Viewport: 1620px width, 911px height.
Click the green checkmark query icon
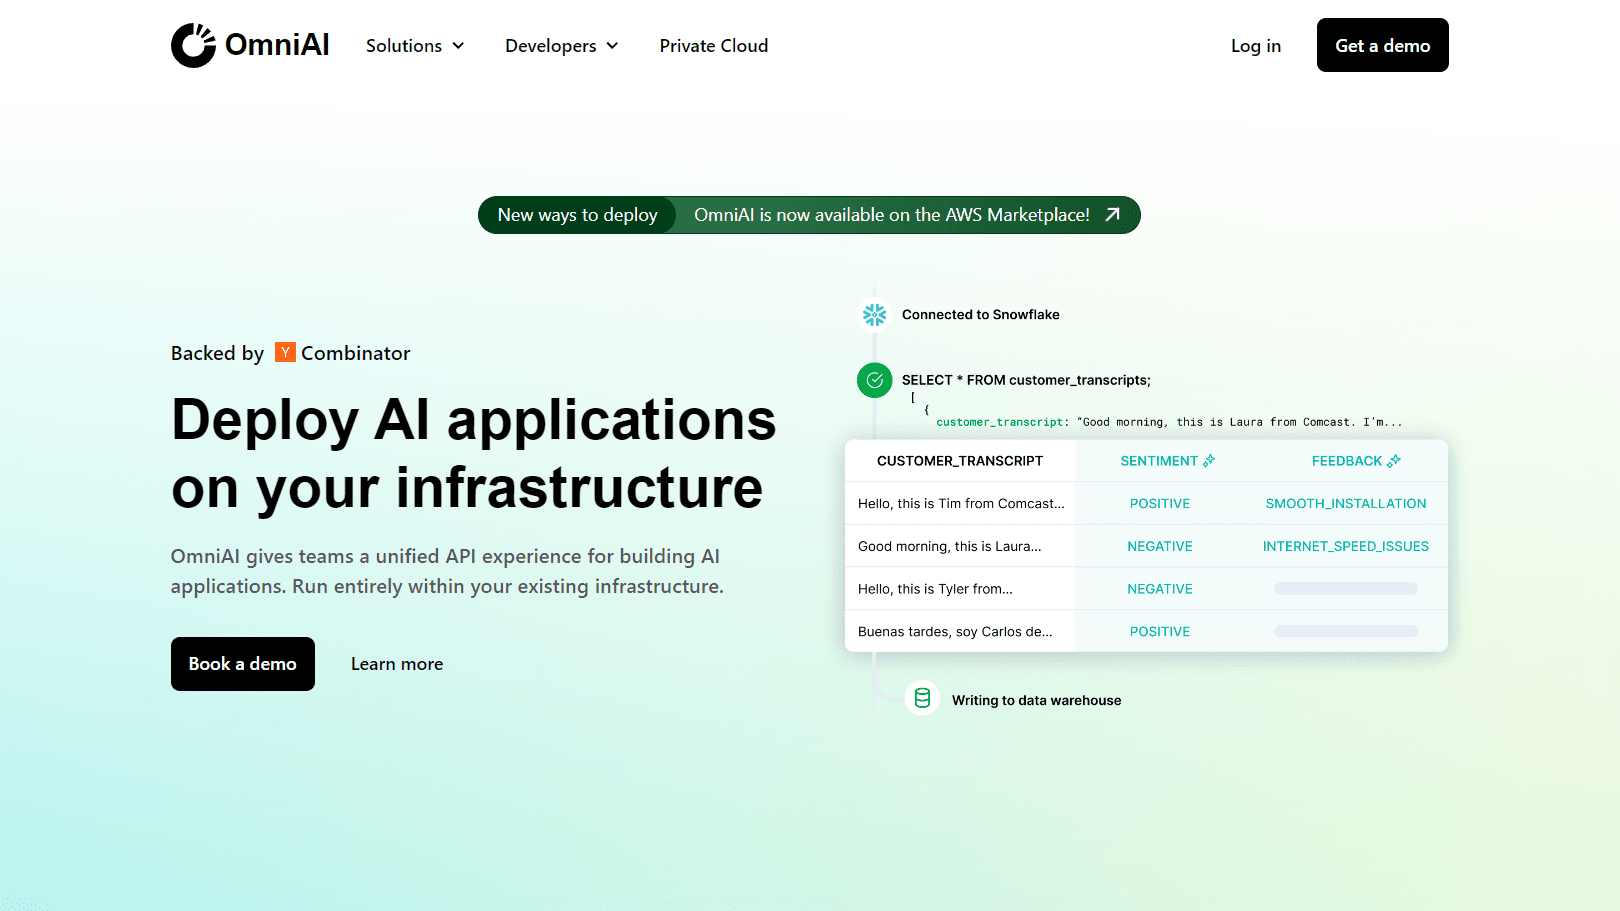point(875,380)
